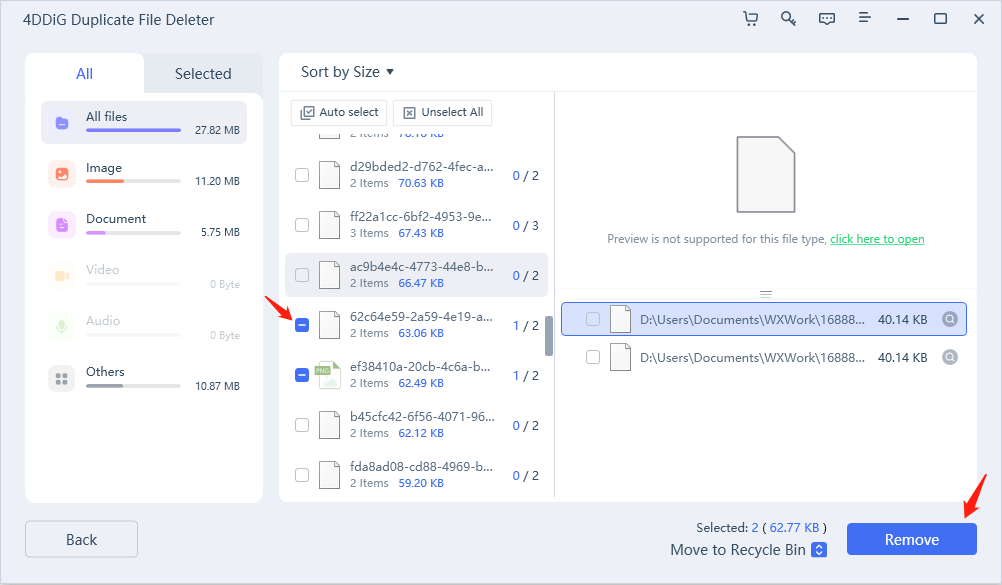Expand the Sort by Size dropdown
Viewport: 1002px width, 585px height.
(347, 72)
